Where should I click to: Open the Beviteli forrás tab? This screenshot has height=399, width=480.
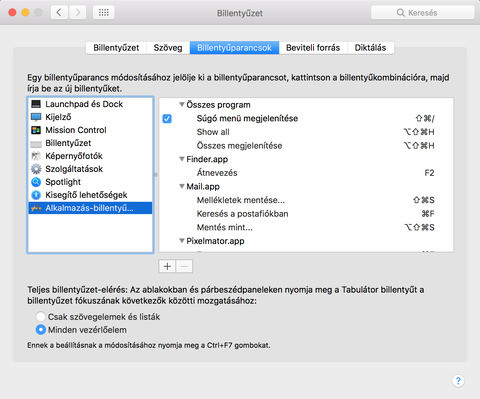[x=313, y=48]
